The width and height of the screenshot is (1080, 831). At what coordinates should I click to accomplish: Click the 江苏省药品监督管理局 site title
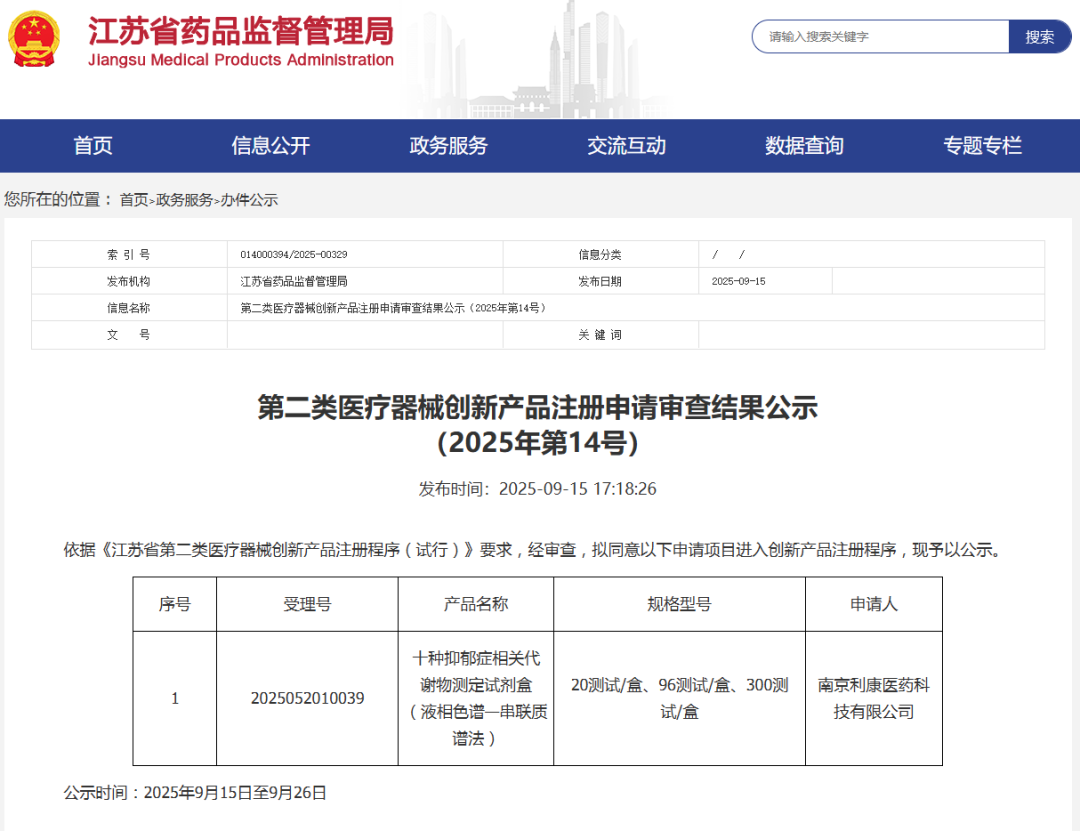tap(241, 32)
